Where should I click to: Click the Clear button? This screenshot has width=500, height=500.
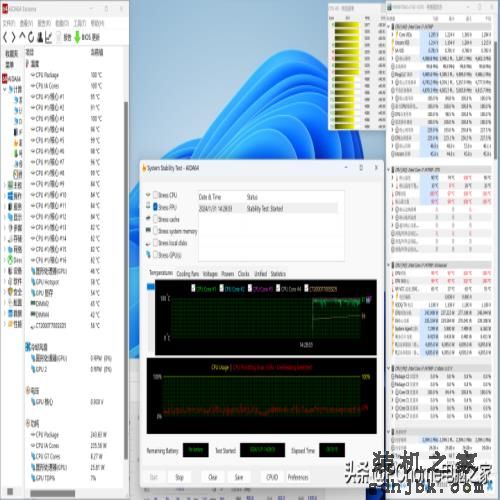[x=213, y=477]
